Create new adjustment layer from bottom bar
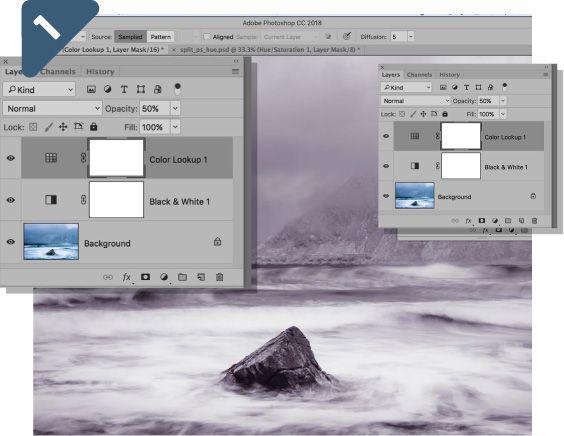Viewport: 564px width, 436px height. pyautogui.click(x=164, y=277)
